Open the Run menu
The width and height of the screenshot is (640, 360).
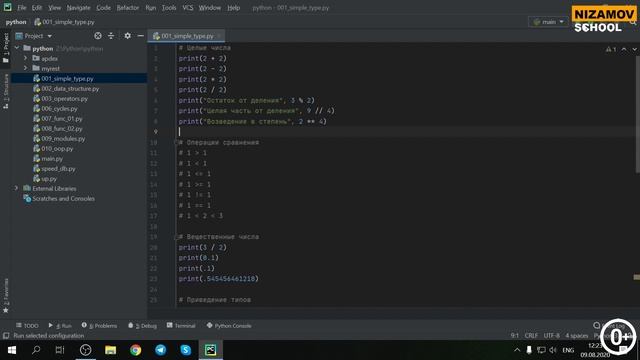tap(151, 8)
